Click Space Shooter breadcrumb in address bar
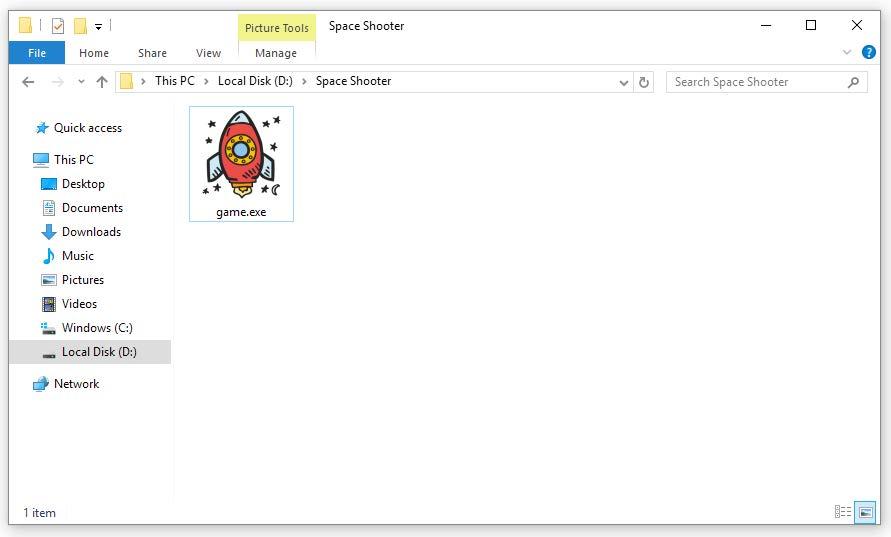Screen dimensions: 891x537 pos(353,81)
